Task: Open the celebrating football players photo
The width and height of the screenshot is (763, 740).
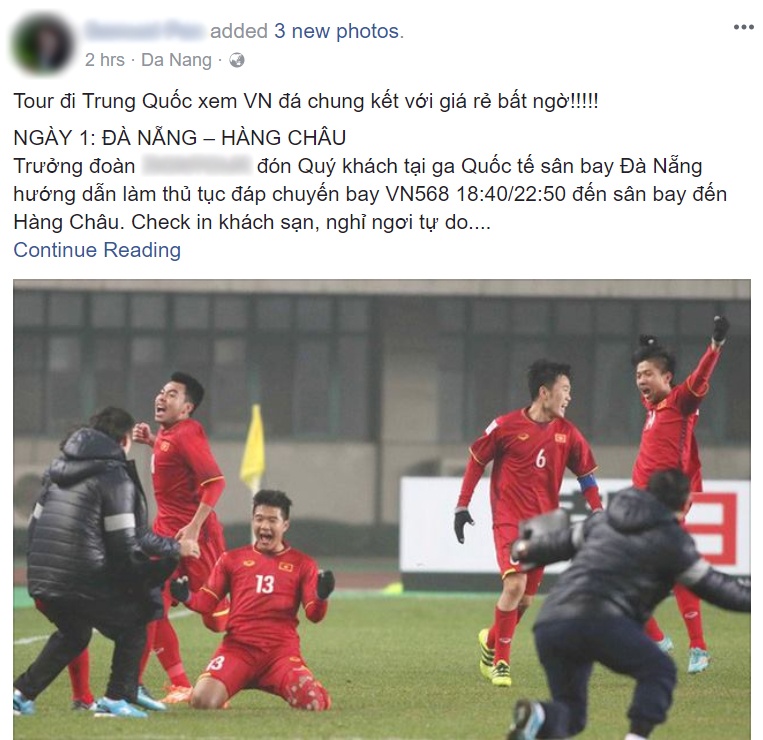Action: click(382, 509)
